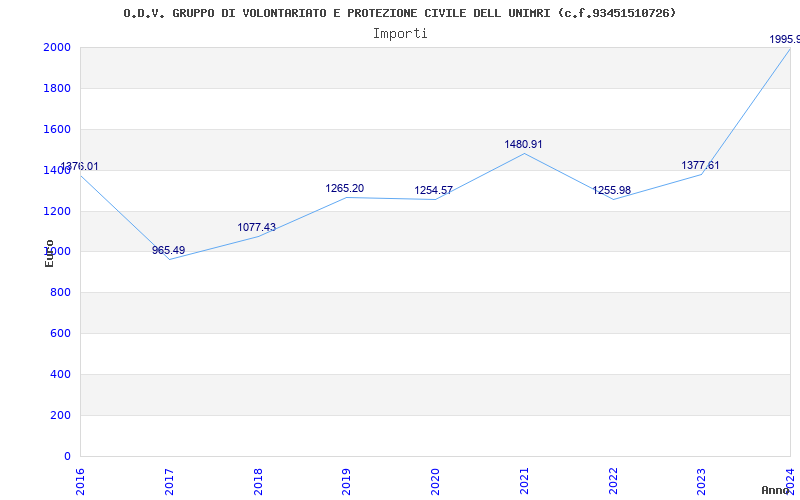Select the 2023 year tick label
Viewport: 800px width, 500px height.
701,479
